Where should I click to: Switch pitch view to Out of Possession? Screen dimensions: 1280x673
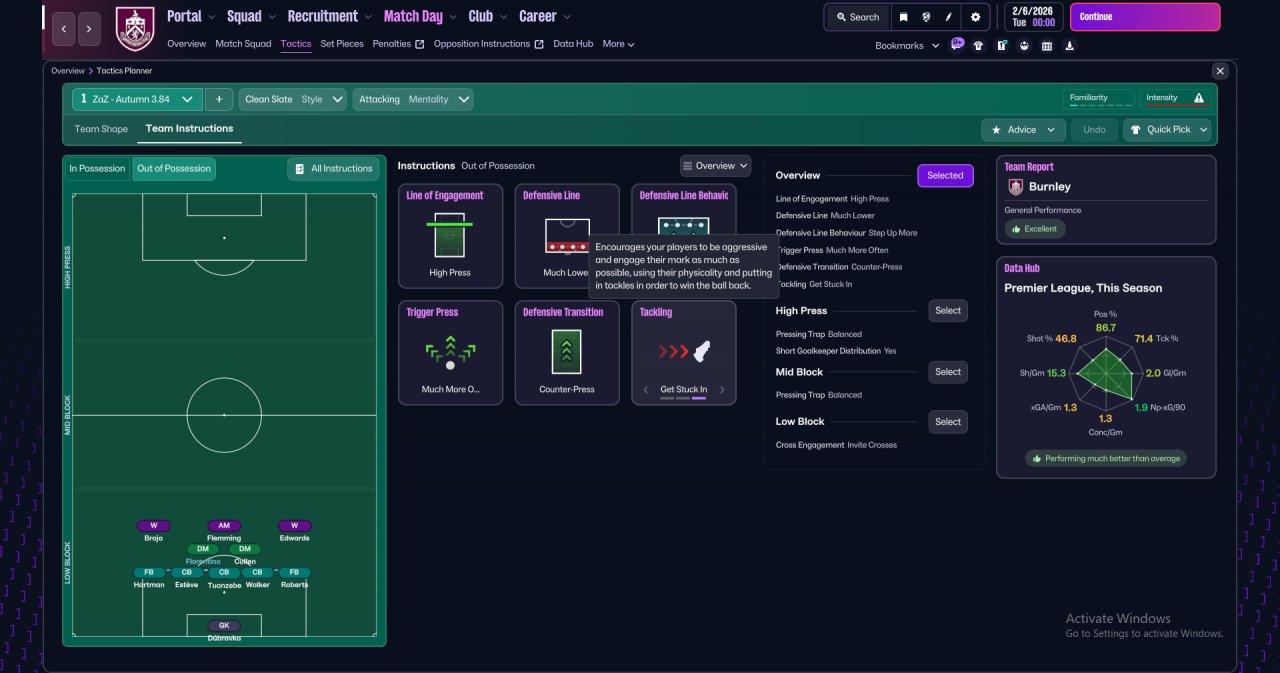(174, 168)
